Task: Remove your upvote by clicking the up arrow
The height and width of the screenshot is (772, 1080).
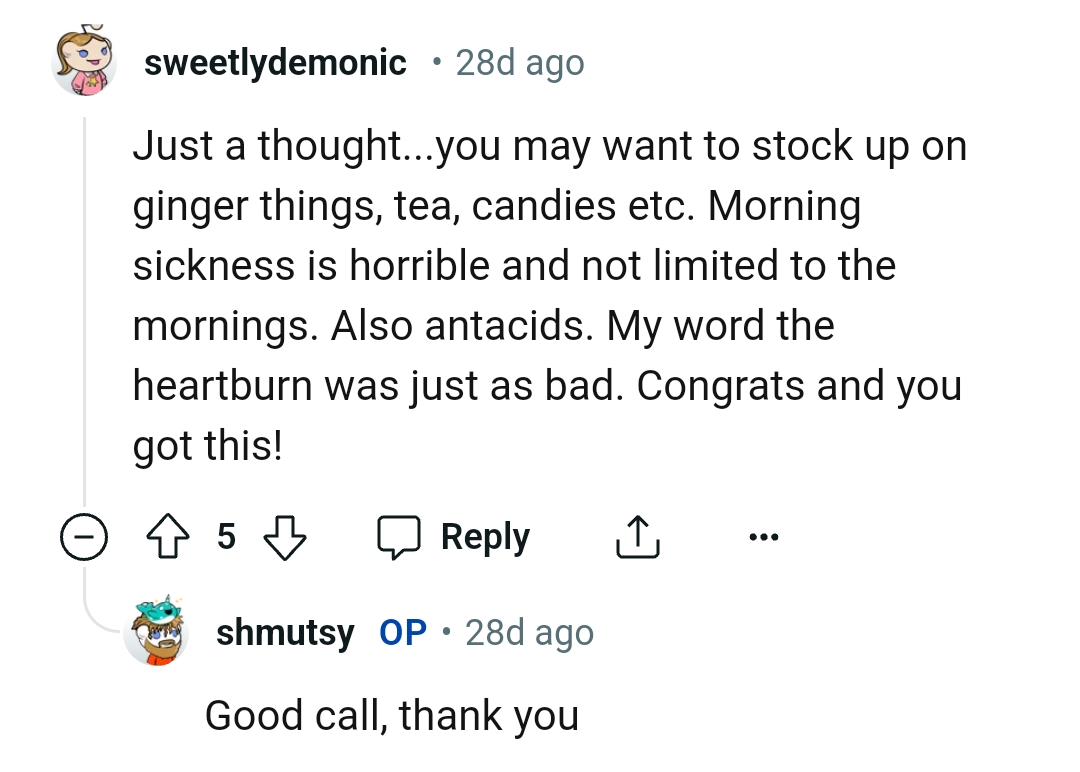Action: click(170, 536)
